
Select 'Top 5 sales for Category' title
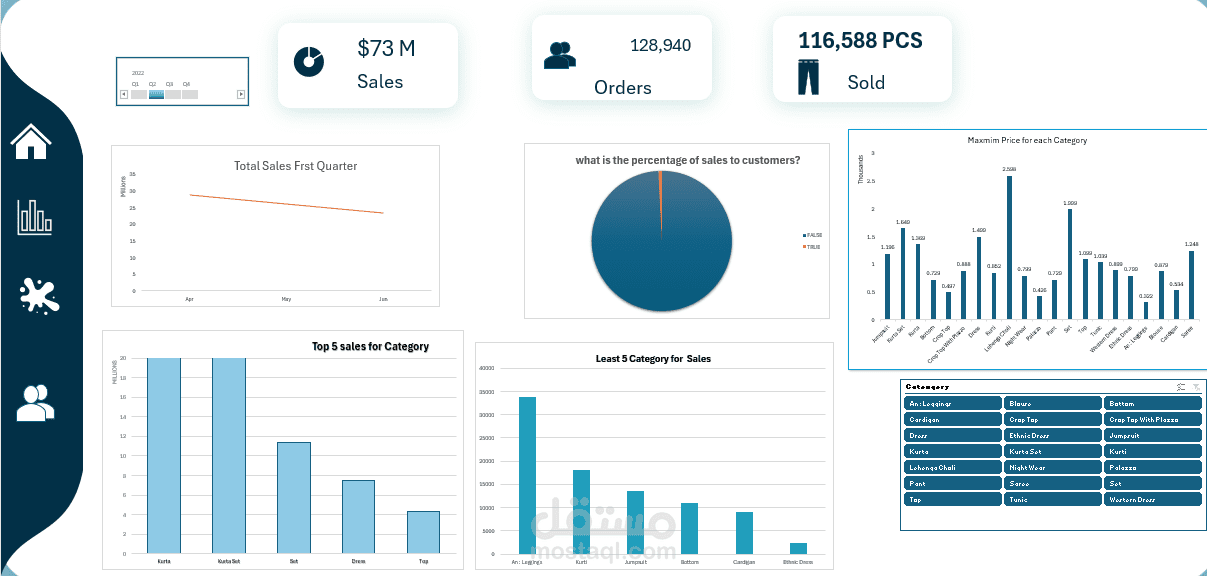[x=370, y=347]
